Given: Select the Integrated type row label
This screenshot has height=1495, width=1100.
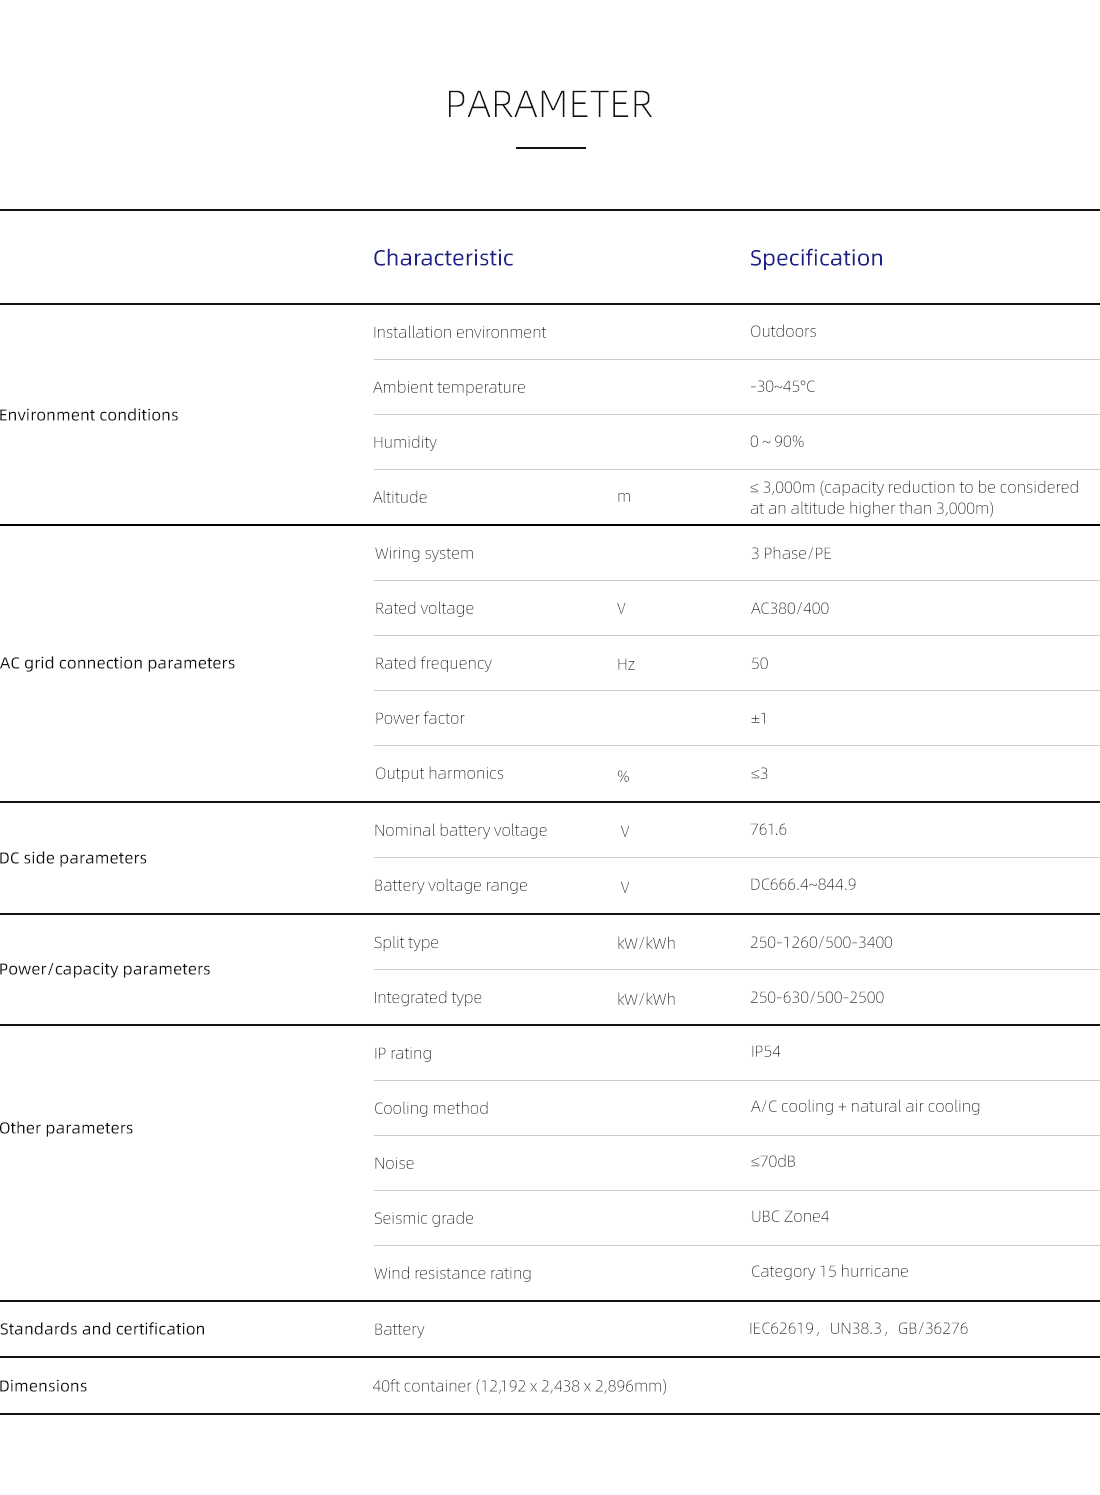Looking at the screenshot, I should click(x=427, y=998).
